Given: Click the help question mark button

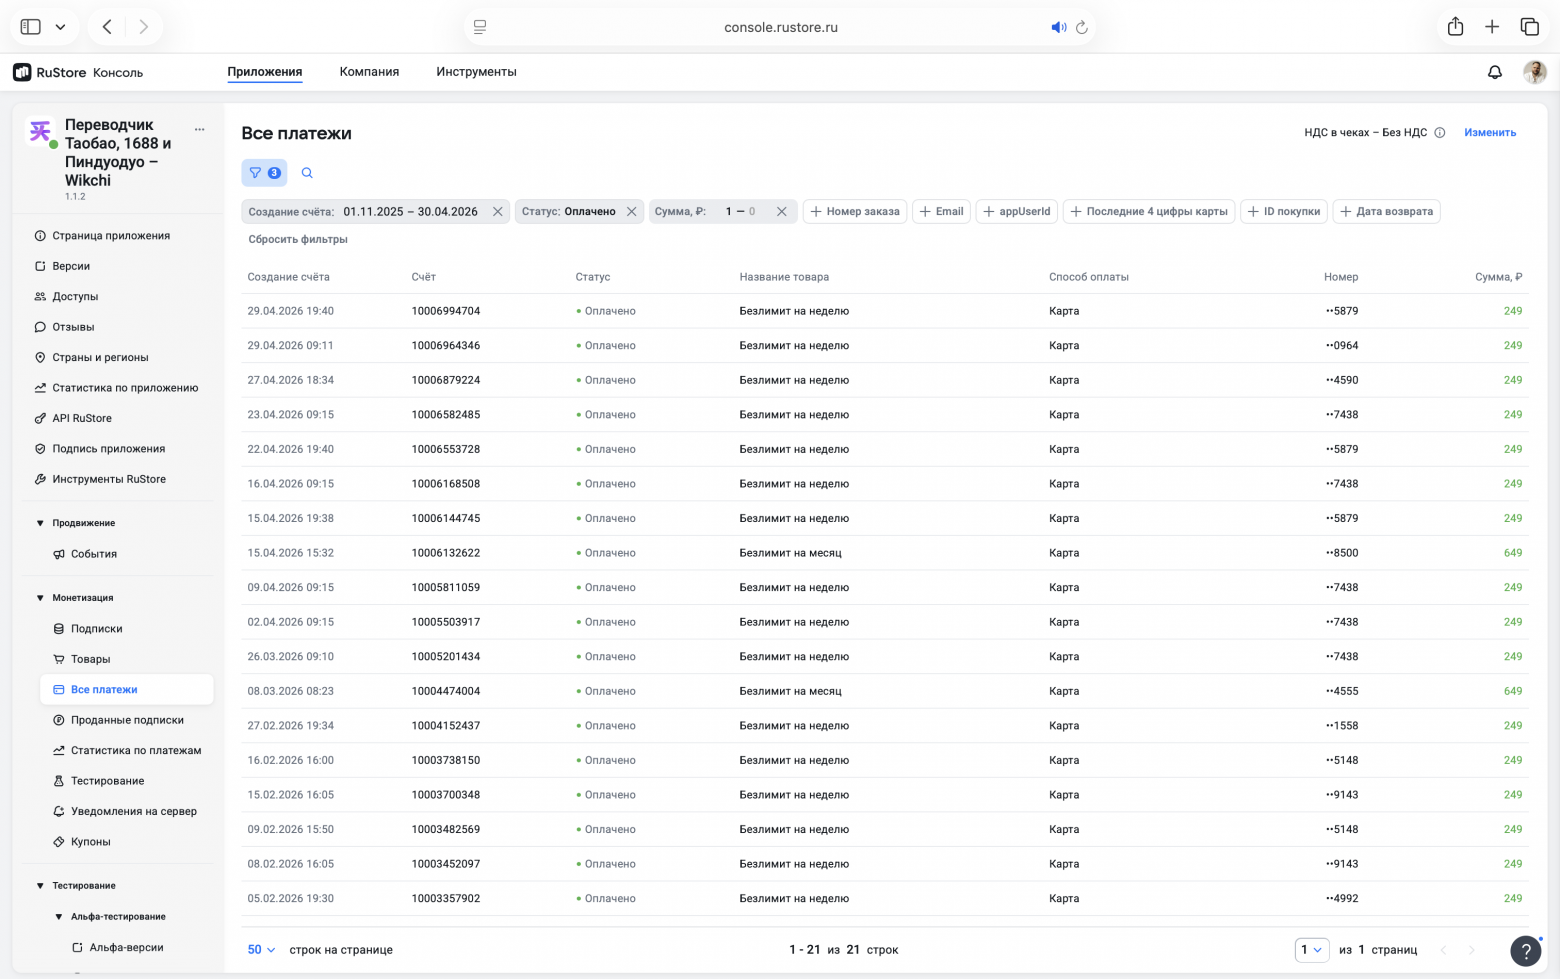Looking at the screenshot, I should click(1525, 951).
